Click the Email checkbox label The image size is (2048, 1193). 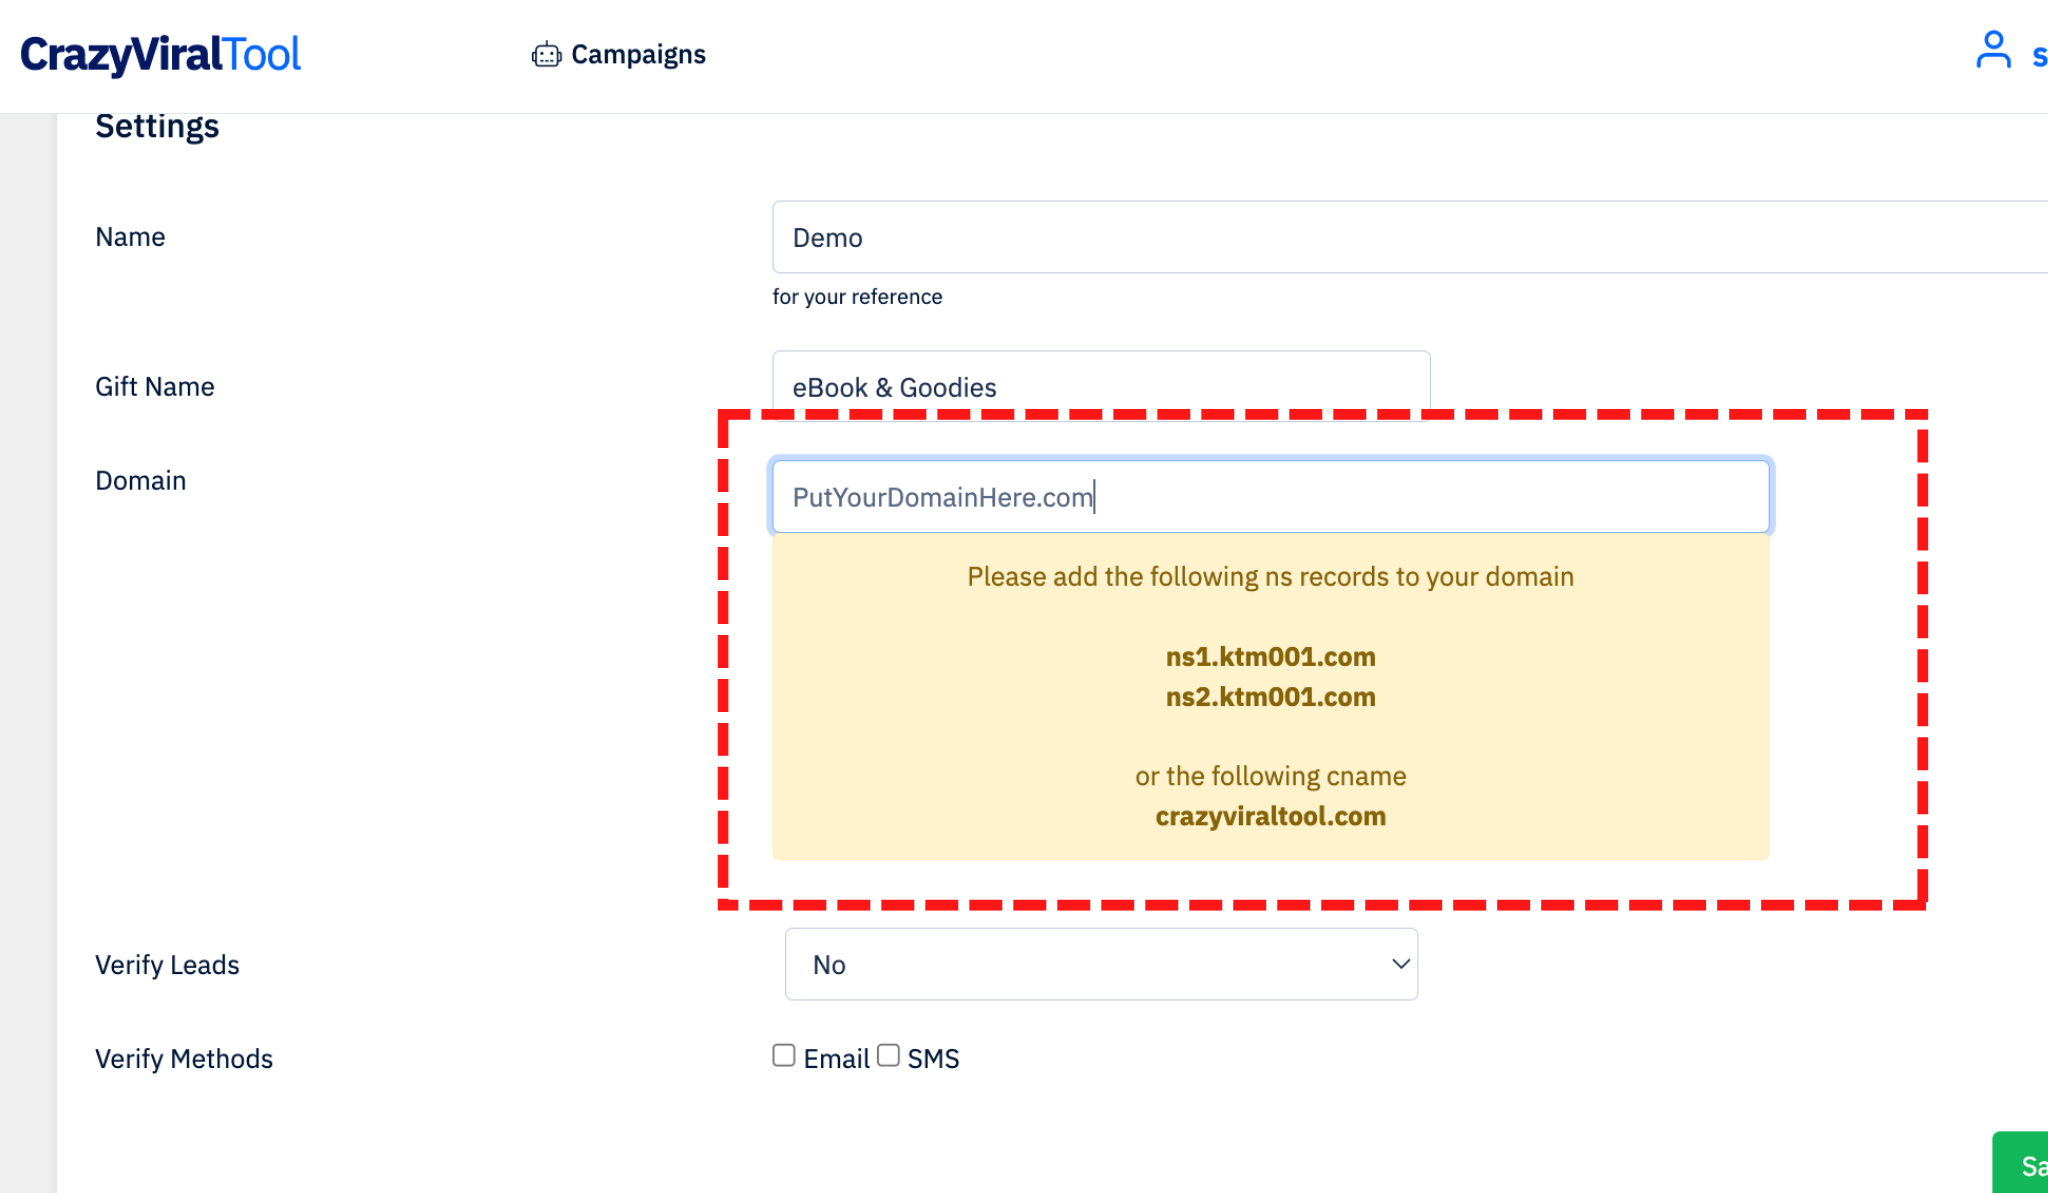(x=836, y=1059)
